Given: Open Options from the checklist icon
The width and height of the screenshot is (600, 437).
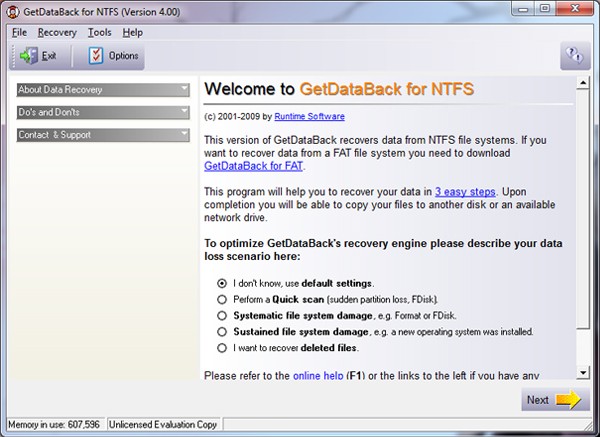Looking at the screenshot, I should pyautogui.click(x=96, y=56).
